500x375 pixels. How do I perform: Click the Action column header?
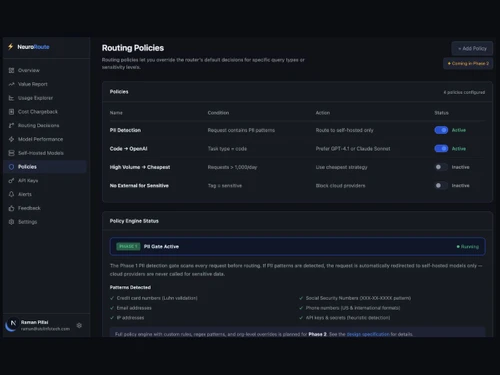(x=323, y=113)
